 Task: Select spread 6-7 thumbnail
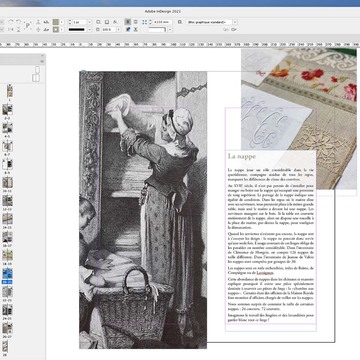point(7,146)
